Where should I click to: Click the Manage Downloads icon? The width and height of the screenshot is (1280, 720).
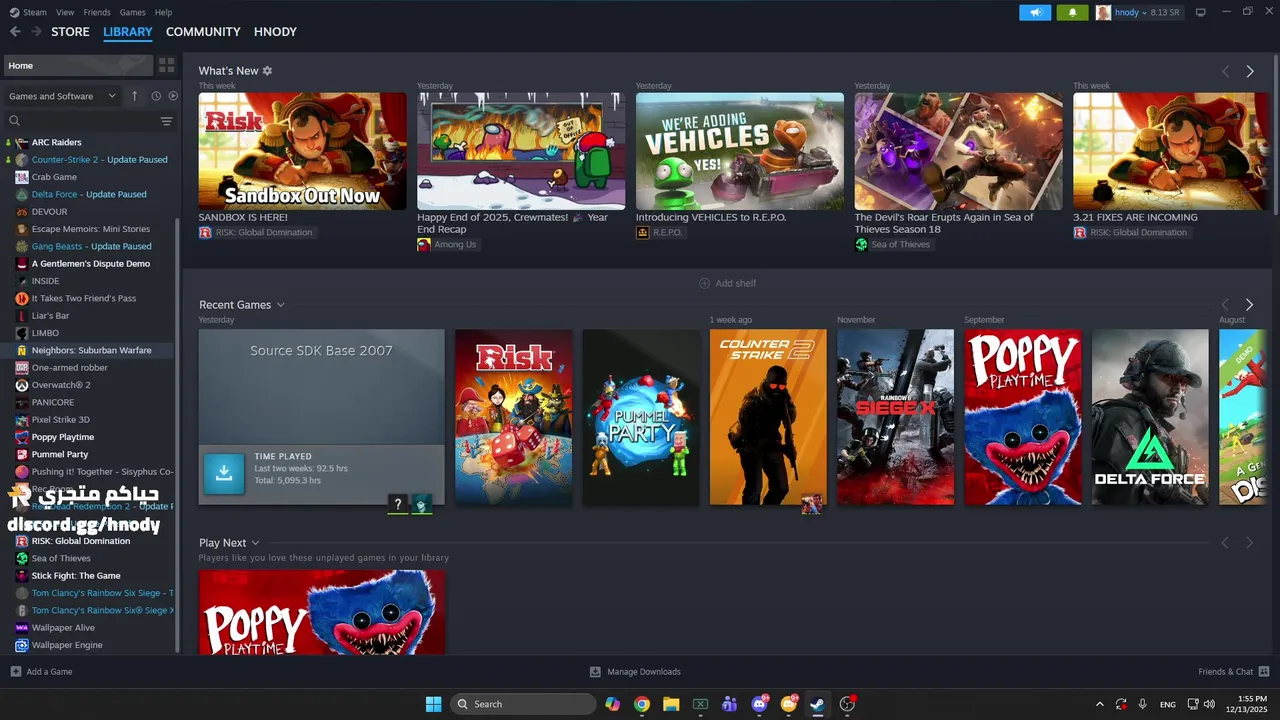[x=595, y=672]
